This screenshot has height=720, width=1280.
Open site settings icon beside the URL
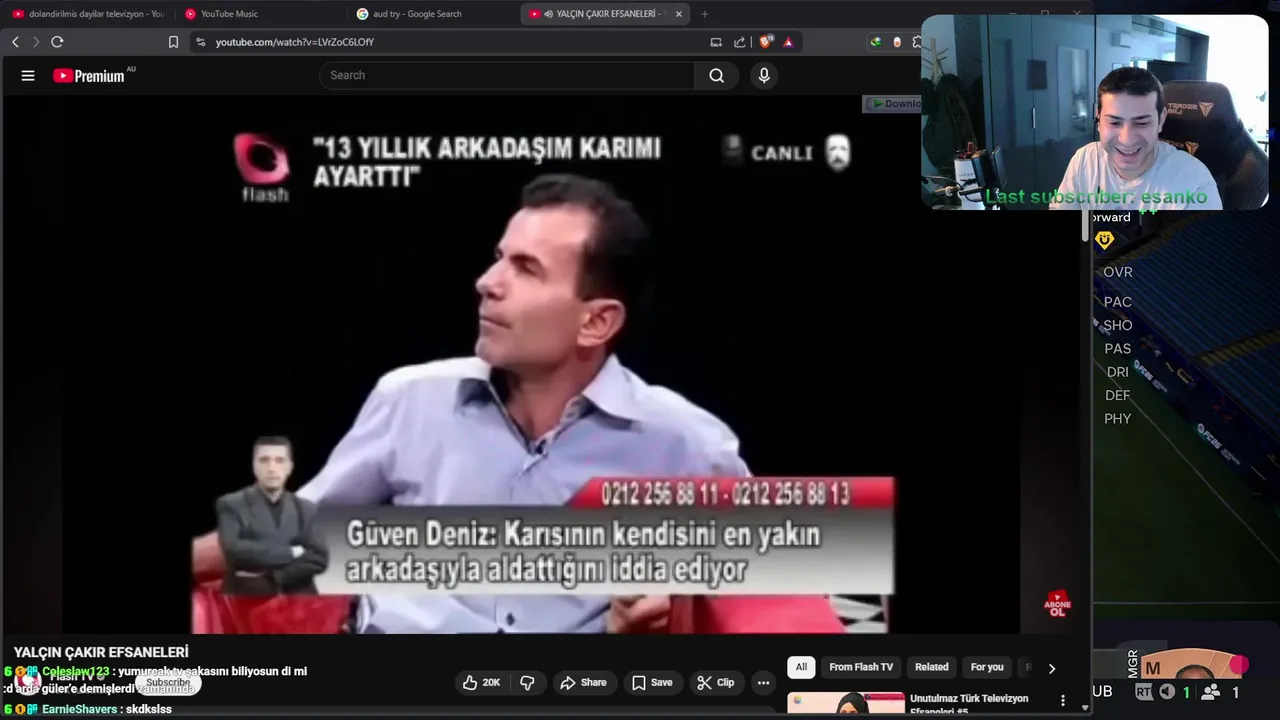201,42
